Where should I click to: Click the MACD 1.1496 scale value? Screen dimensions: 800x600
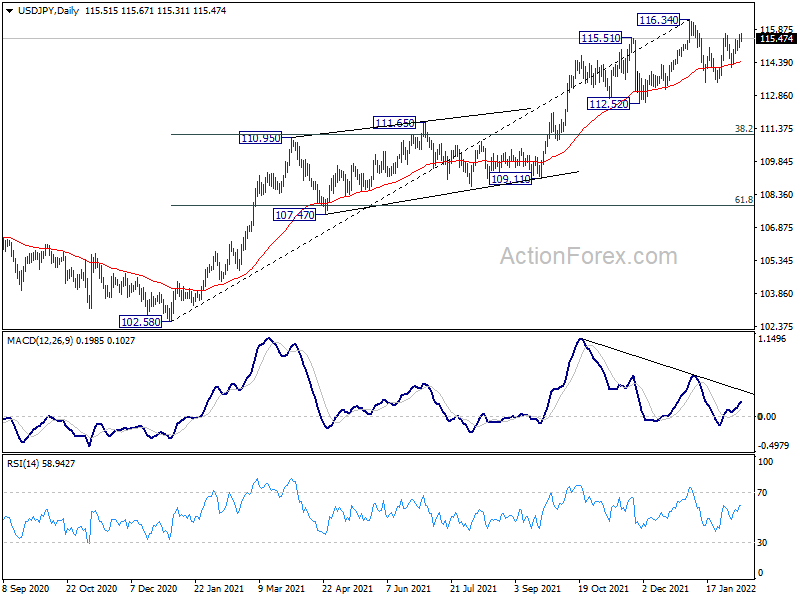[x=773, y=339]
